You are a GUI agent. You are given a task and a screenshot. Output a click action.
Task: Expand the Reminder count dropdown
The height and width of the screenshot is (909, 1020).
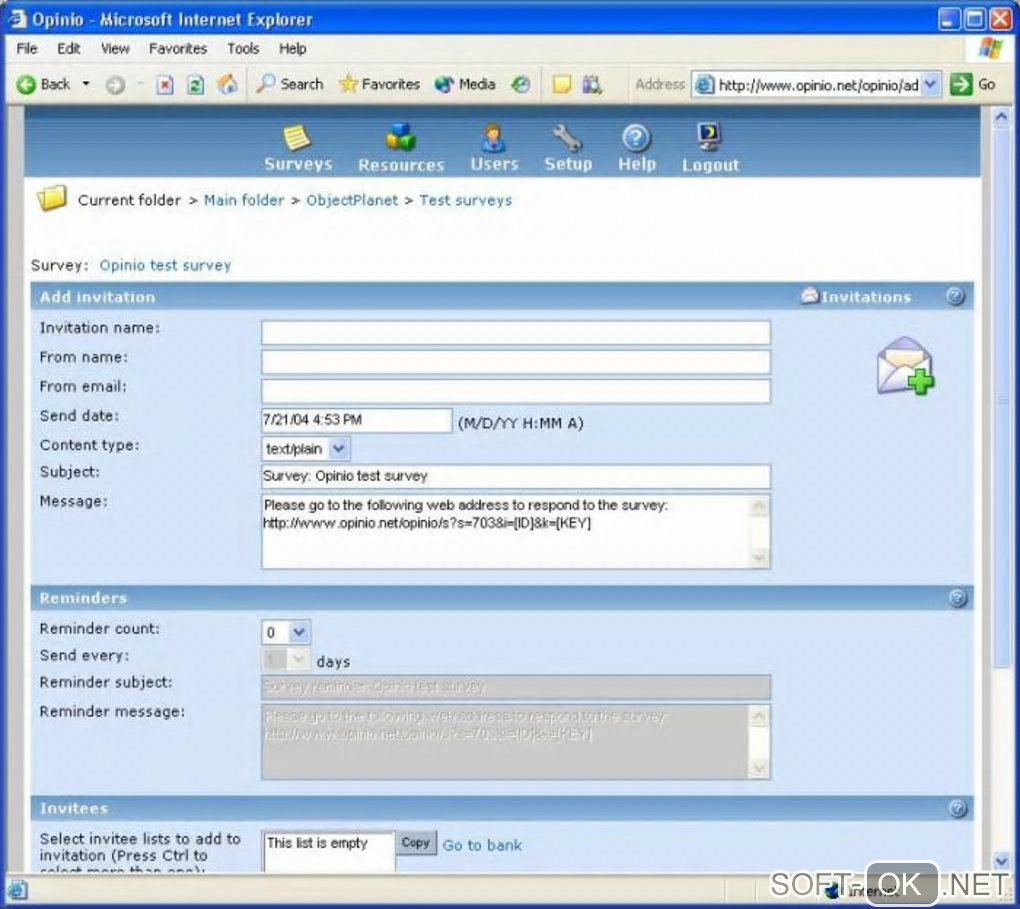299,632
